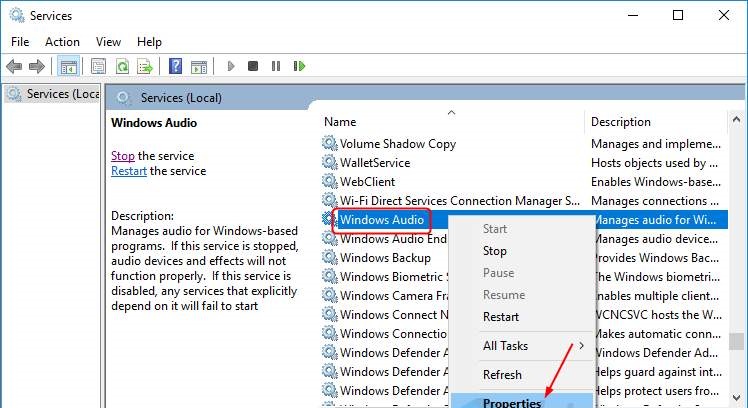Click the Refresh toolbar icon
Image resolution: width=748 pixels, height=408 pixels.
(x=122, y=66)
